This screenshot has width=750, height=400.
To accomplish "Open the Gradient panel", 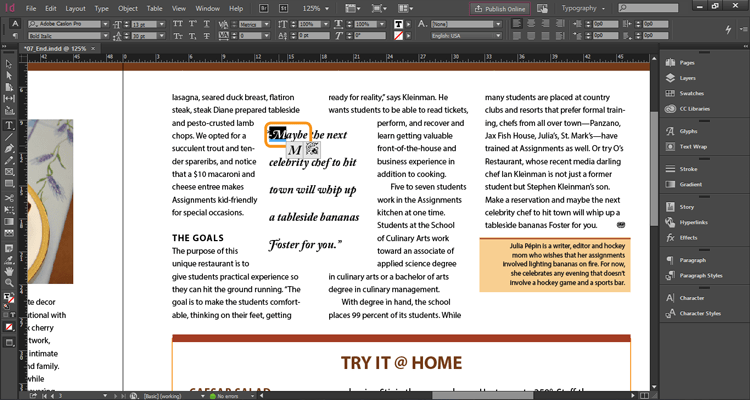I will [x=691, y=184].
